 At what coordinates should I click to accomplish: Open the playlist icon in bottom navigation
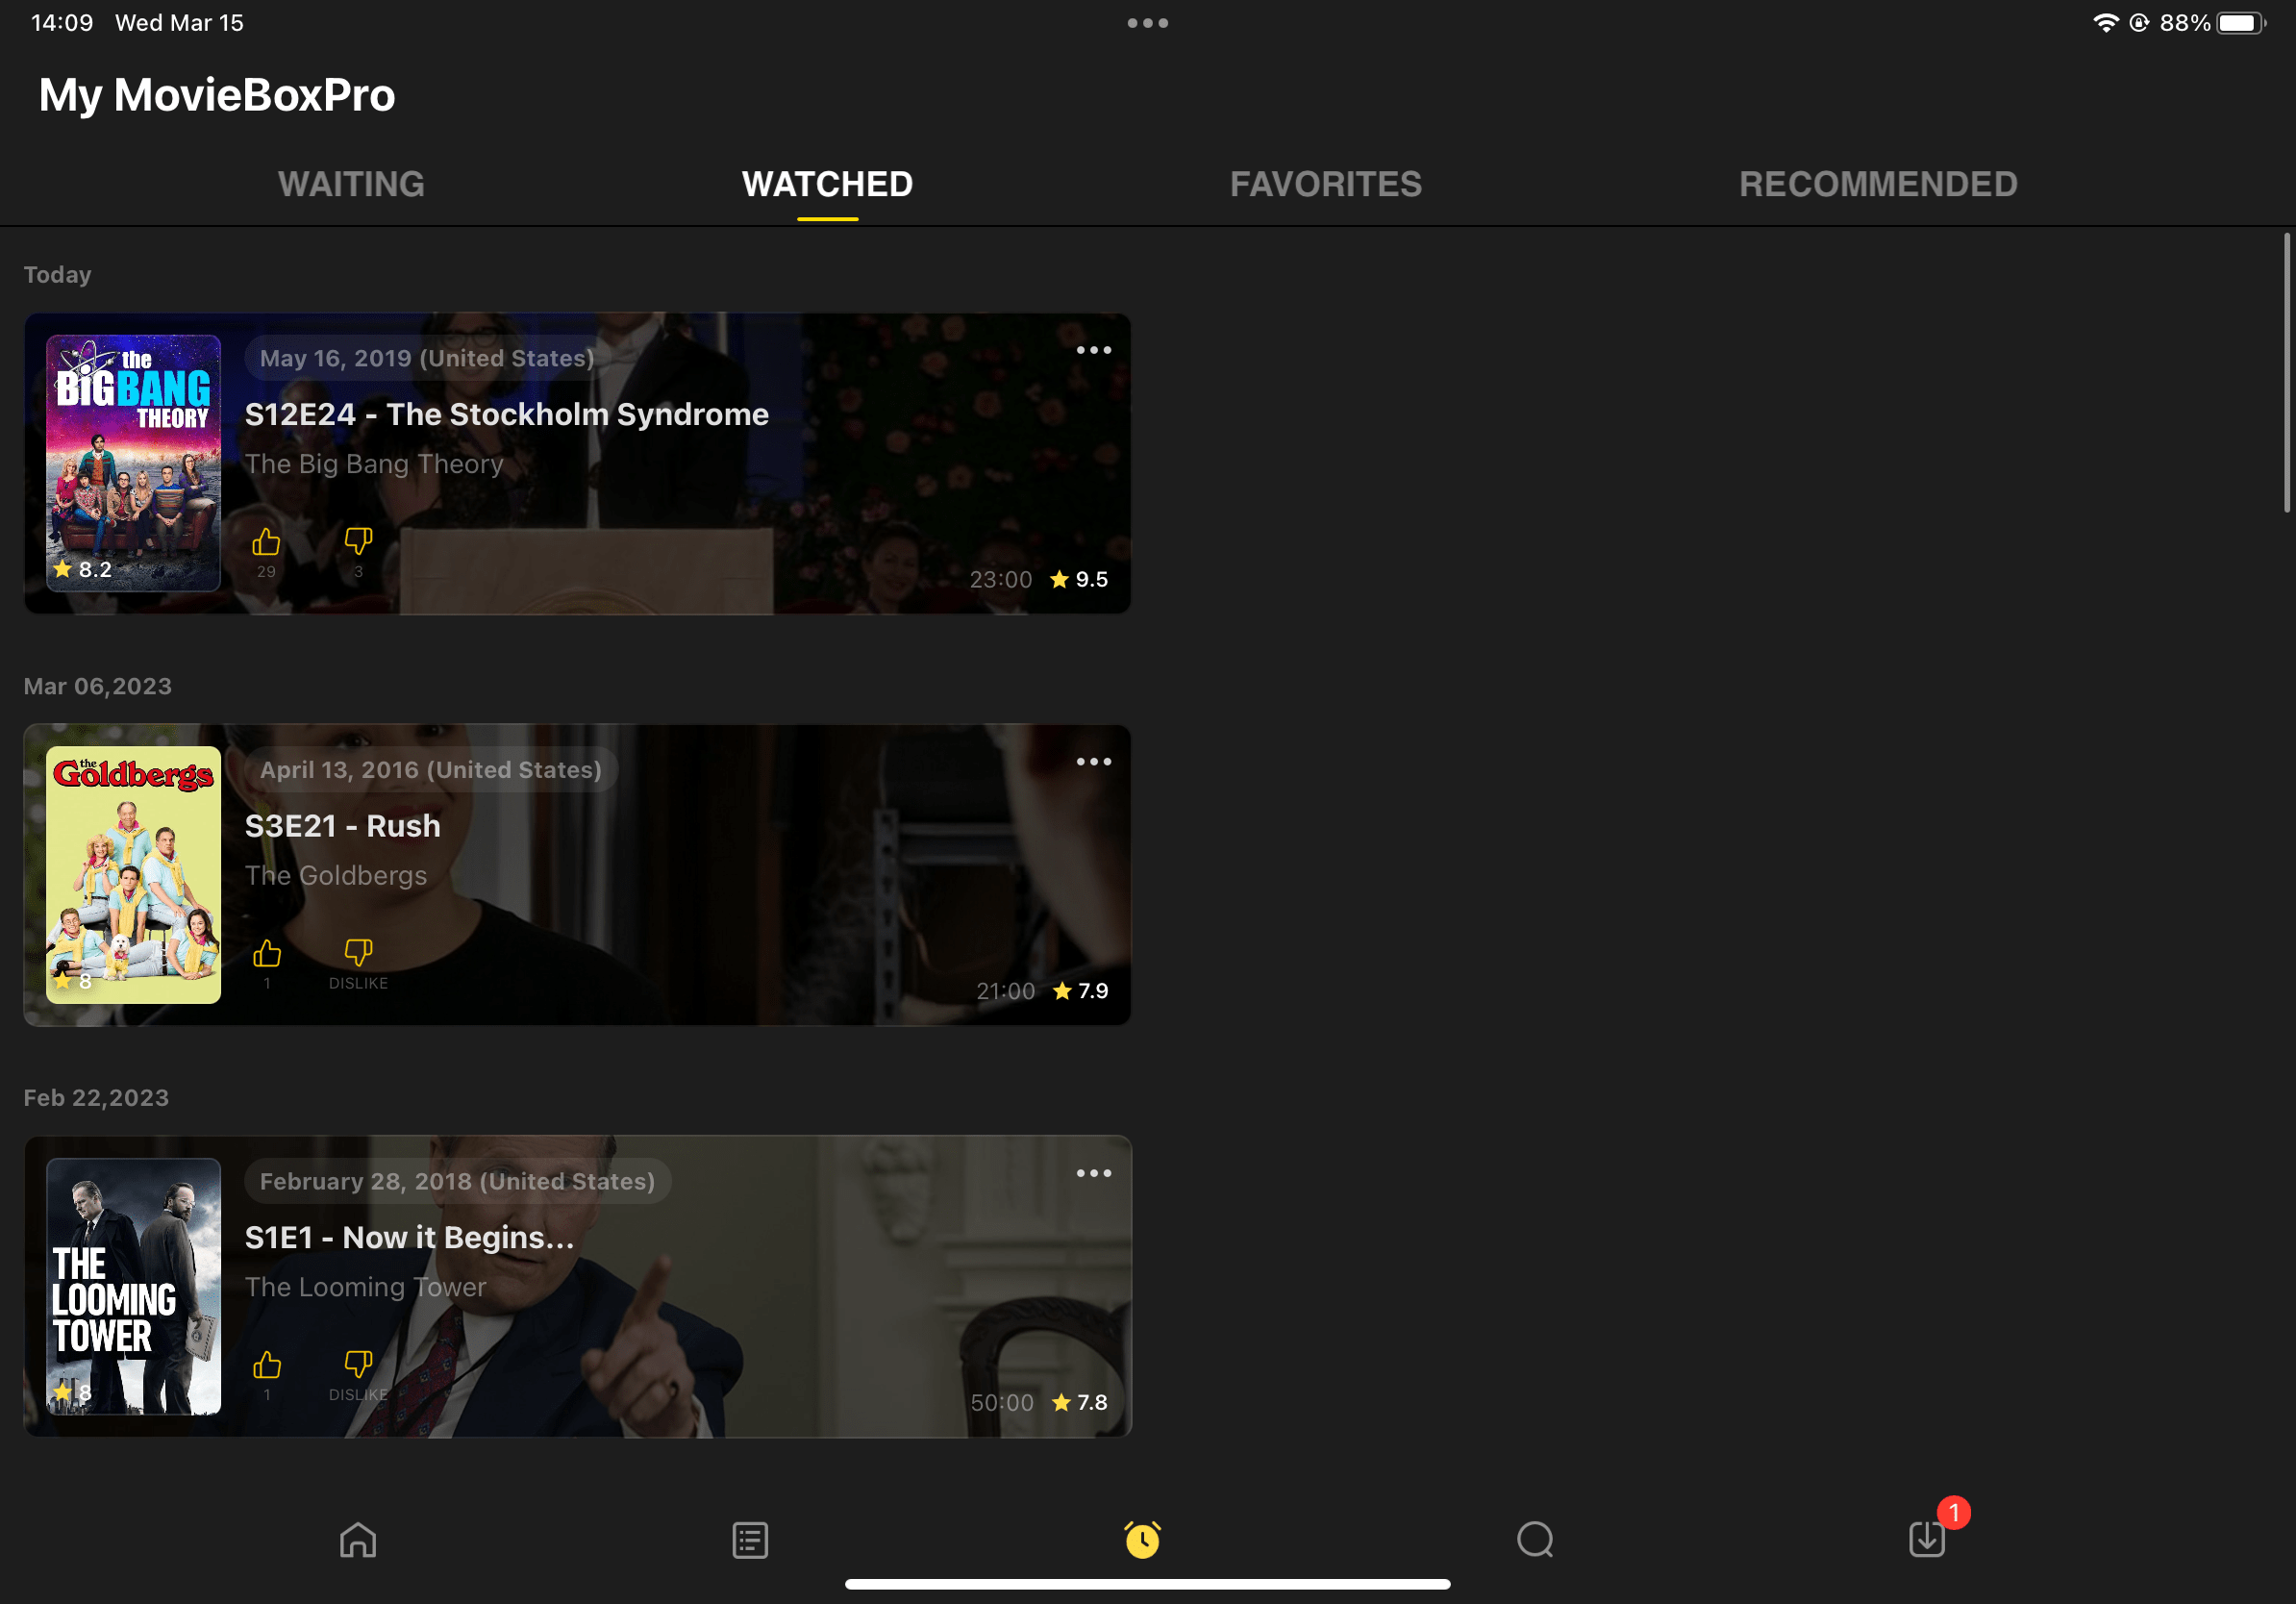pyautogui.click(x=749, y=1540)
